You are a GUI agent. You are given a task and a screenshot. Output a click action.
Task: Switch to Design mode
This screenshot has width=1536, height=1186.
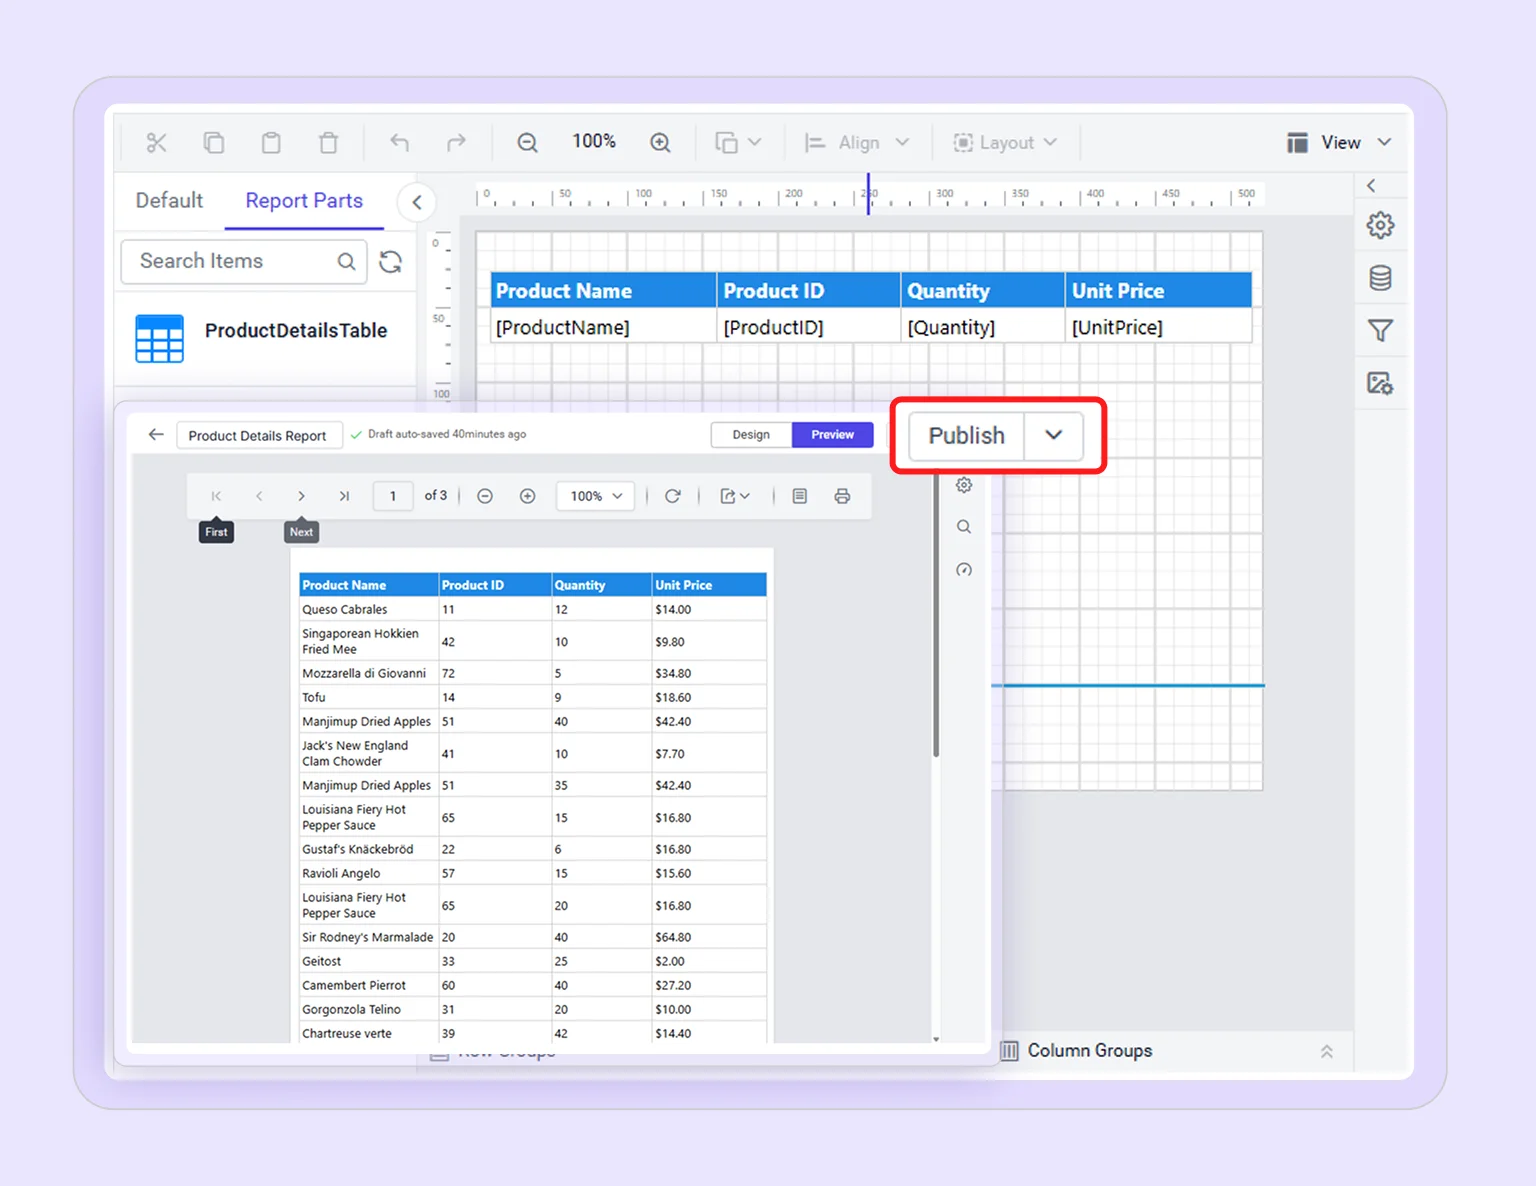tap(751, 434)
